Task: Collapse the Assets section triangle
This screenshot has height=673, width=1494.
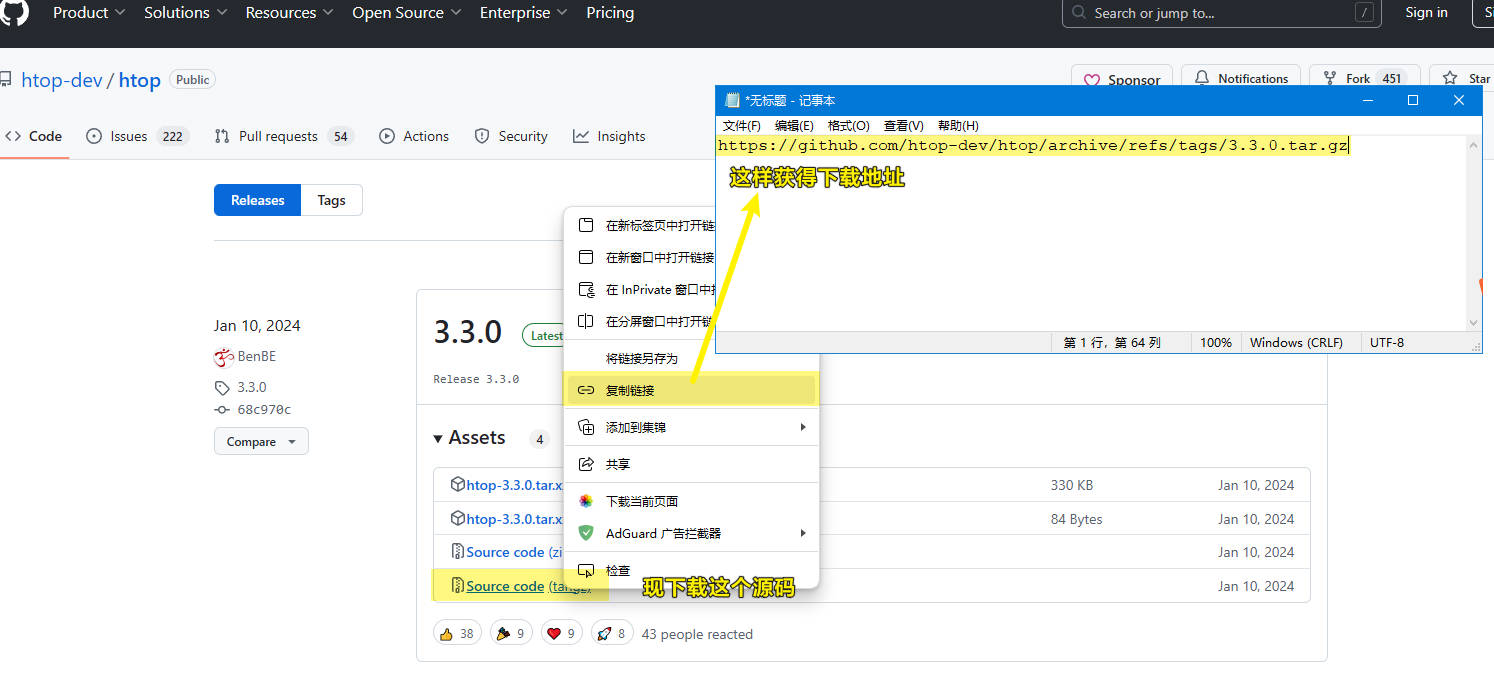Action: coord(438,438)
